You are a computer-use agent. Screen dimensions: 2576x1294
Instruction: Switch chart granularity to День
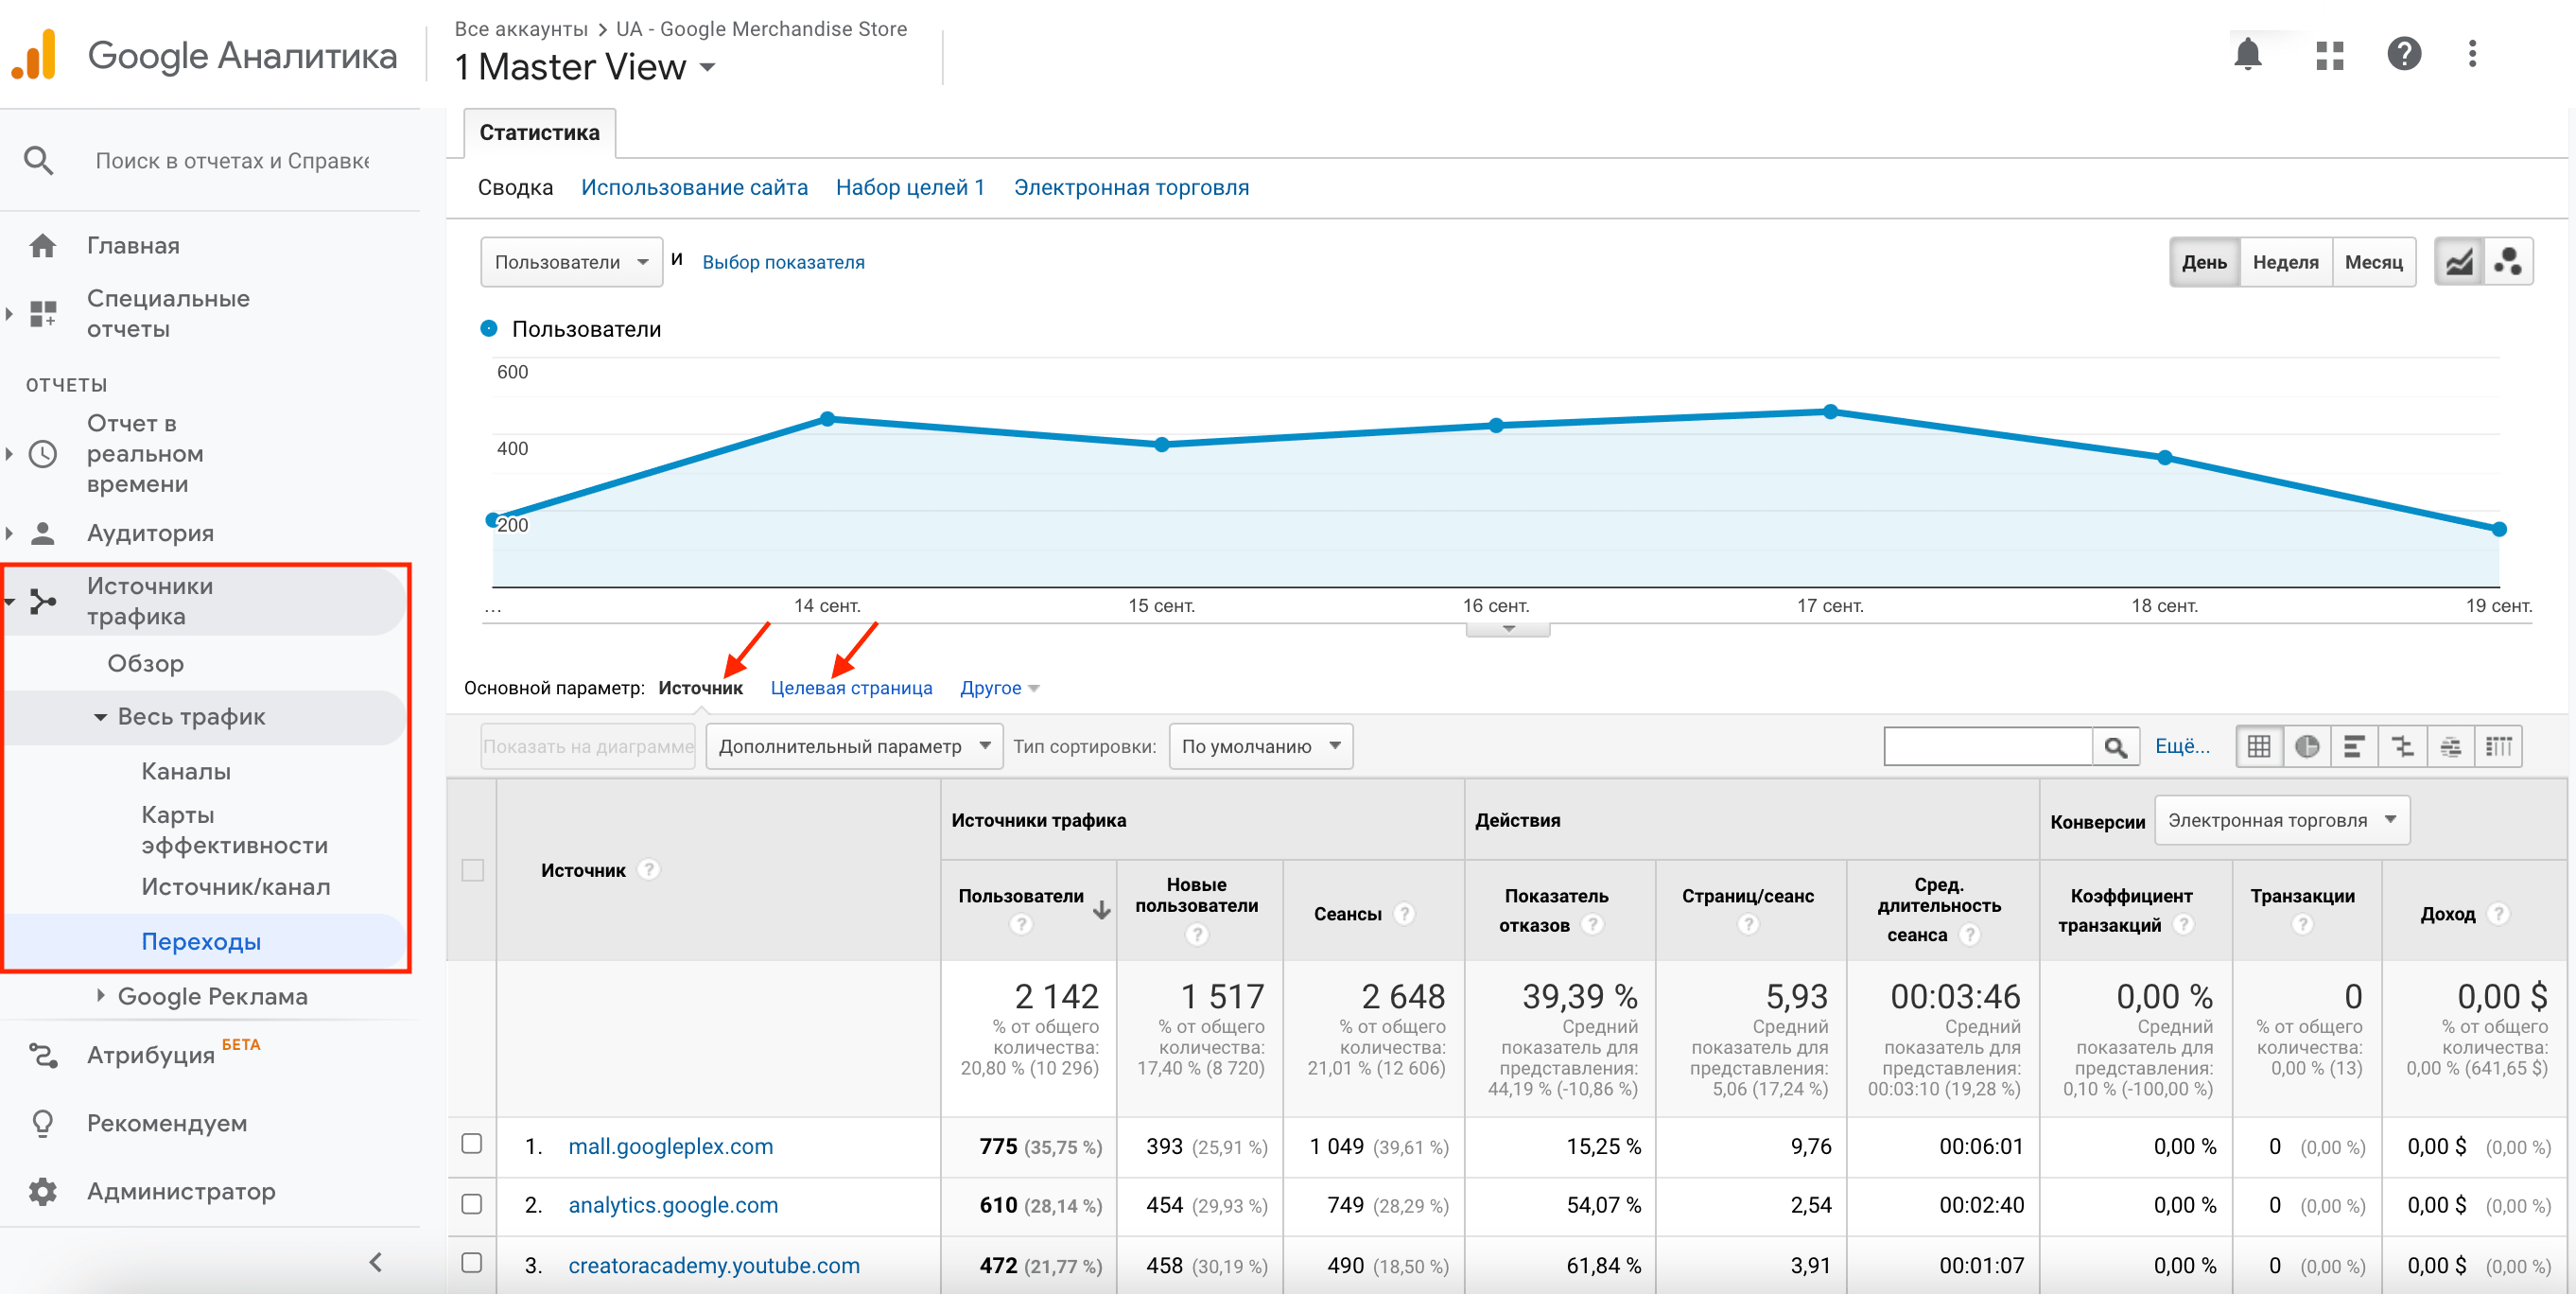coord(2203,262)
